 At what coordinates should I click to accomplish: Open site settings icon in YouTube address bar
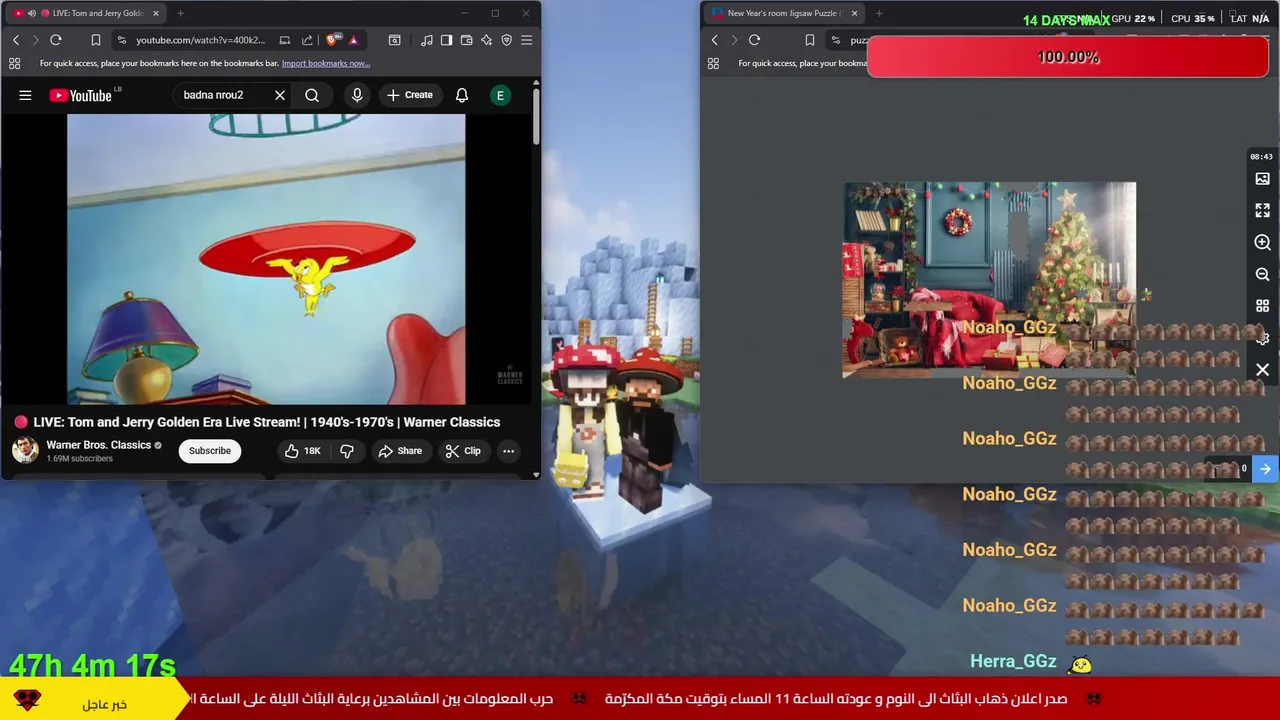click(x=121, y=40)
